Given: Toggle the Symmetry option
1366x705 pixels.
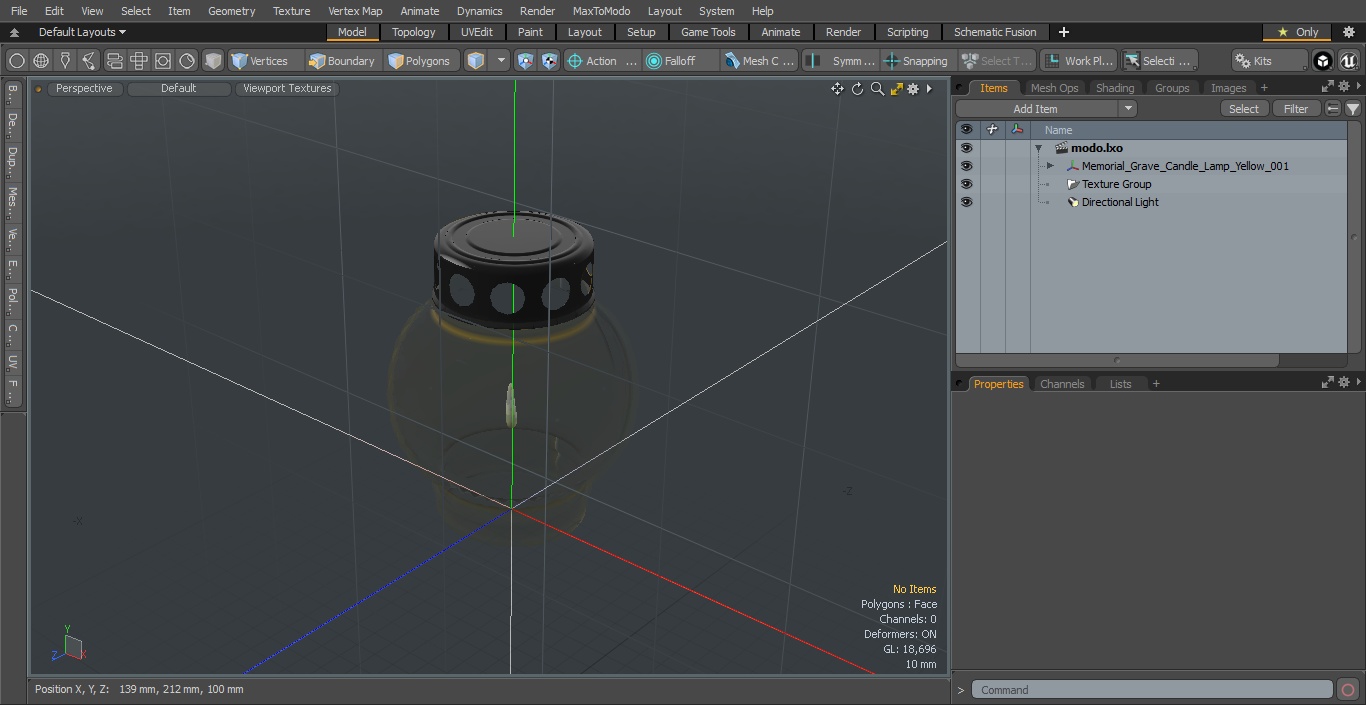Looking at the screenshot, I should click(842, 61).
